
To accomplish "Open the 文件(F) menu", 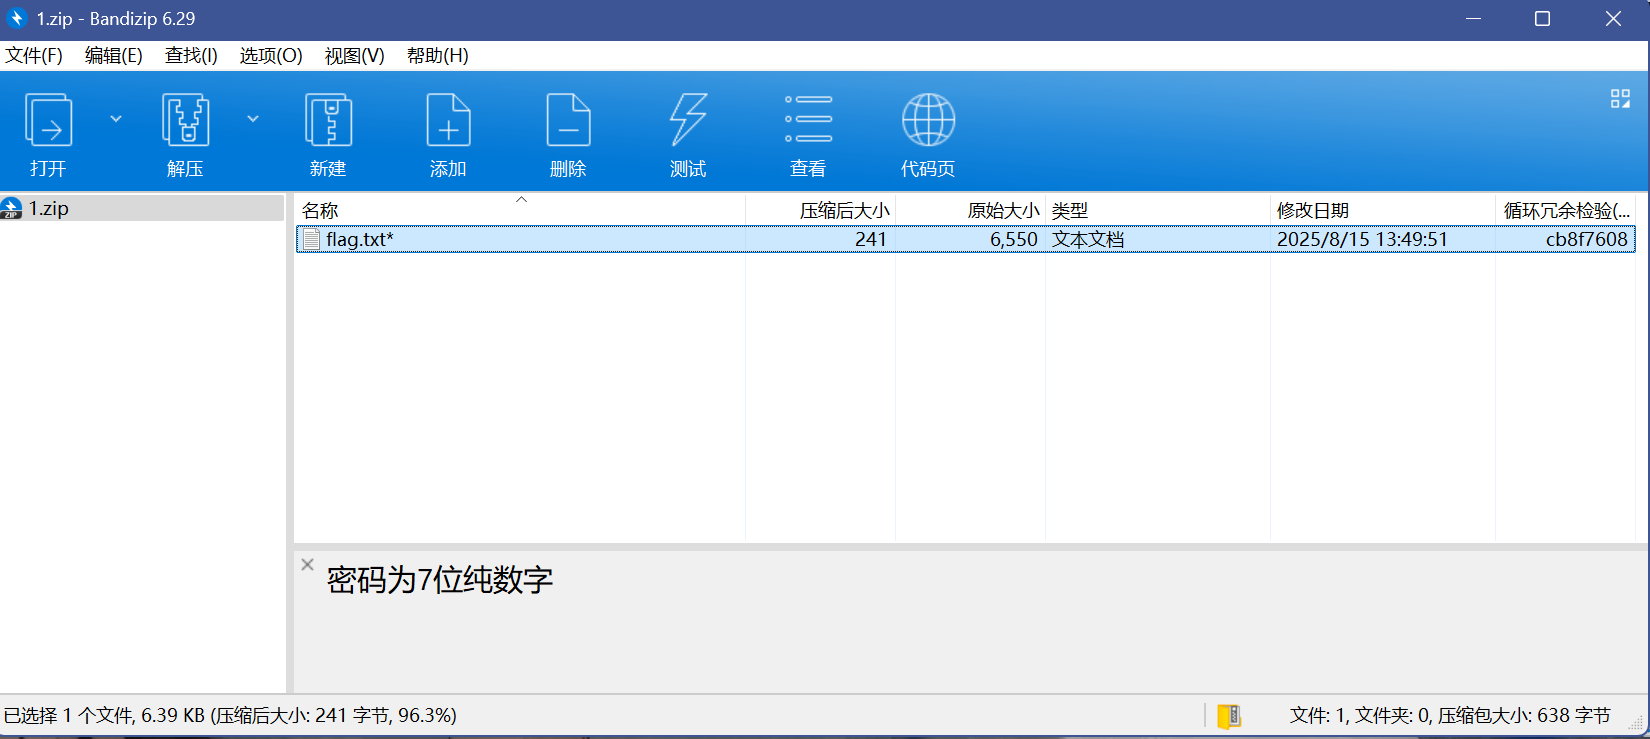I will click(34, 56).
